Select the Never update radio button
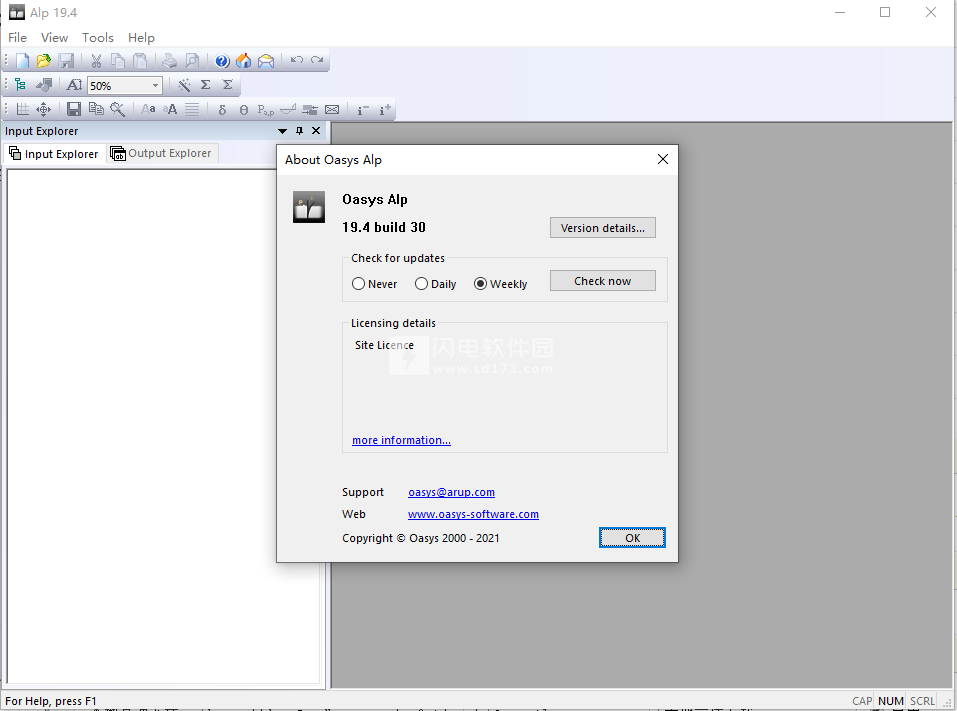This screenshot has width=957, height=711. tap(358, 284)
